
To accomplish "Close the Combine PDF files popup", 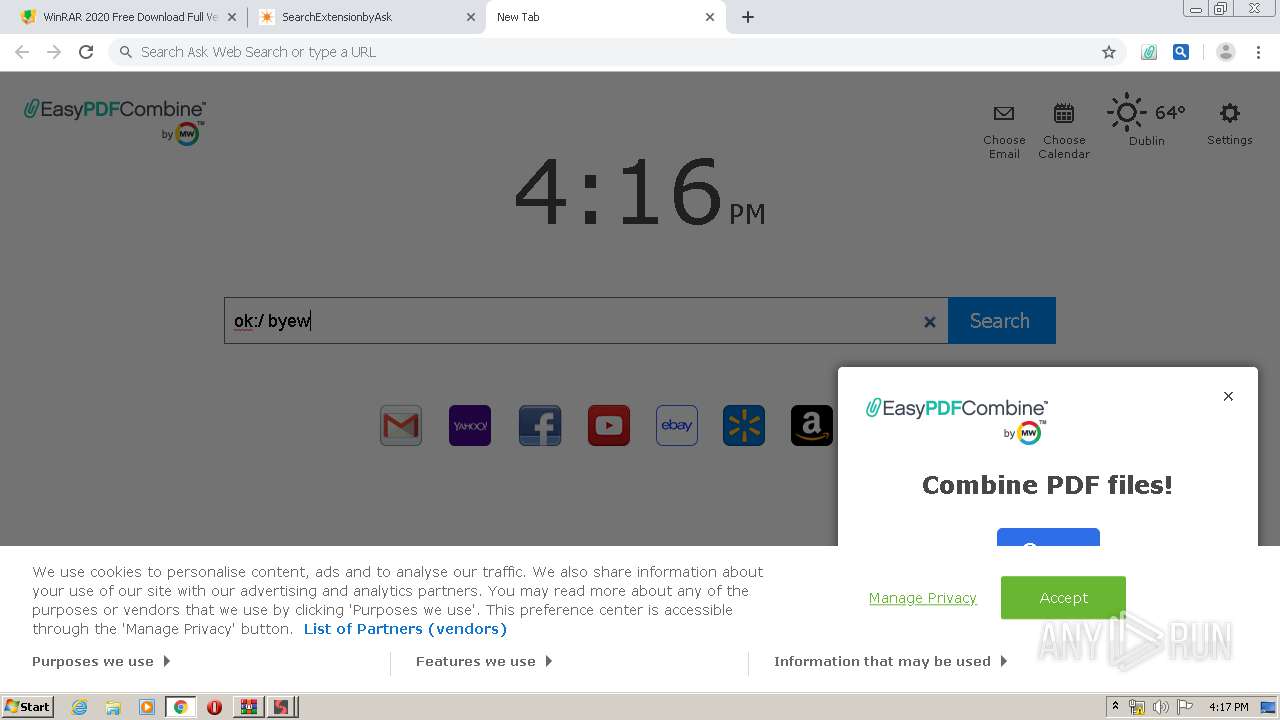I will pyautogui.click(x=1228, y=396).
